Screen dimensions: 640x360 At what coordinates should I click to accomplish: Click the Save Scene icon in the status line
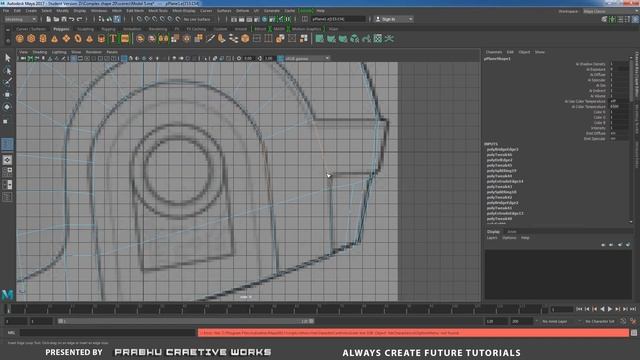[x=64, y=19]
